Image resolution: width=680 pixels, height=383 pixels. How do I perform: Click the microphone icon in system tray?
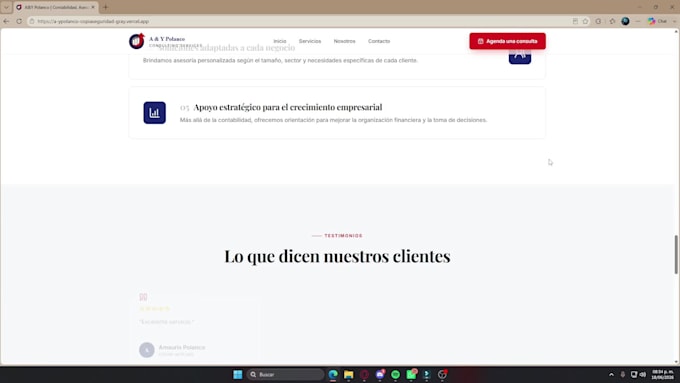[x=623, y=374]
